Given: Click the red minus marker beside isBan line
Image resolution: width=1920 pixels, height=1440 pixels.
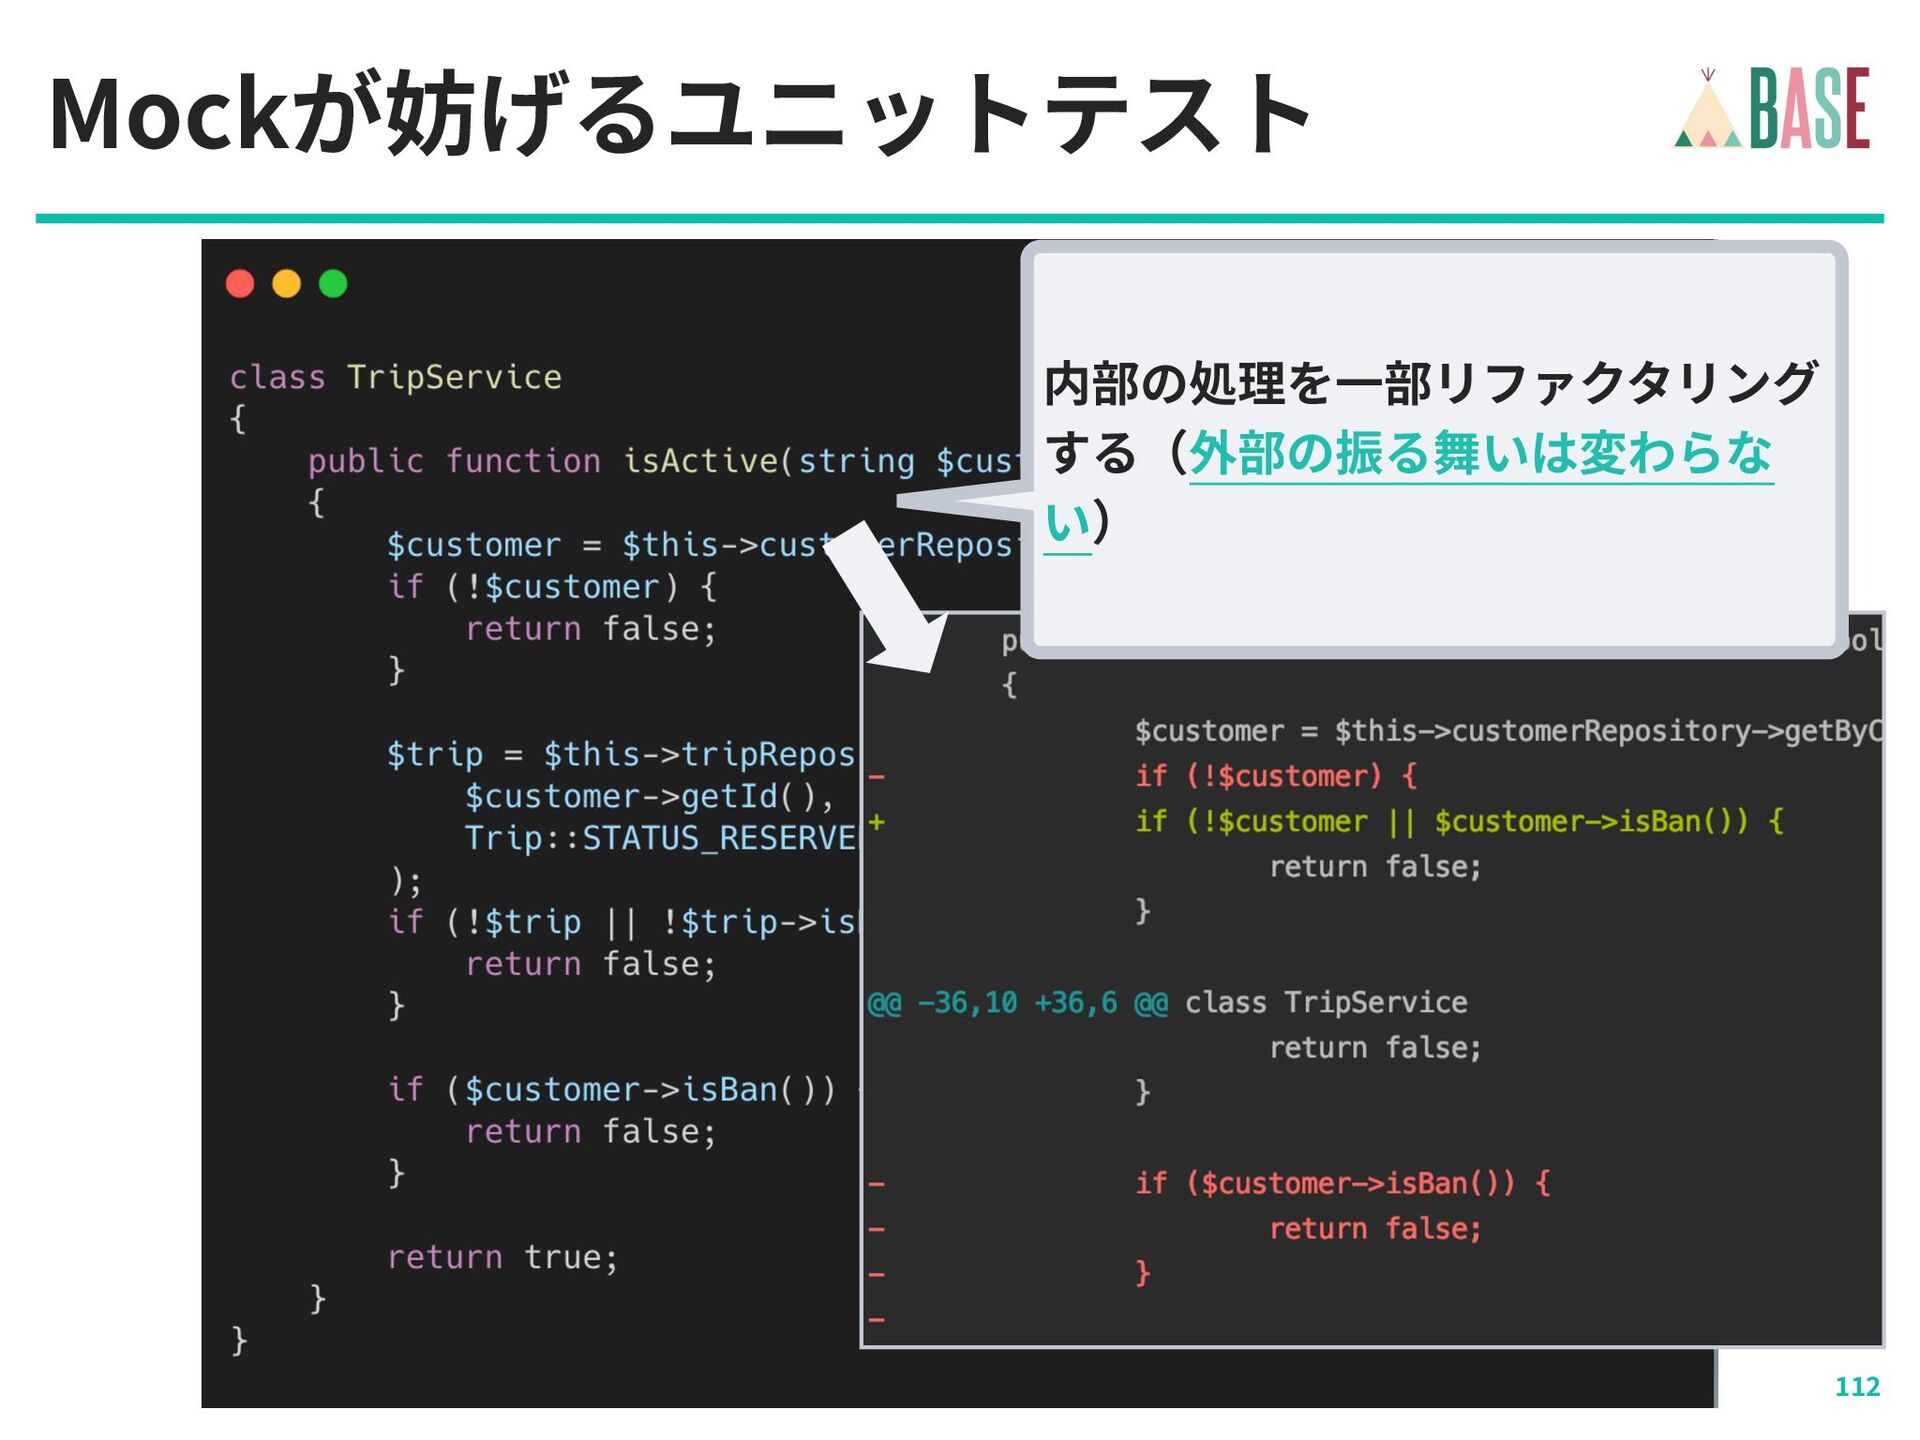Looking at the screenshot, I should [877, 1184].
